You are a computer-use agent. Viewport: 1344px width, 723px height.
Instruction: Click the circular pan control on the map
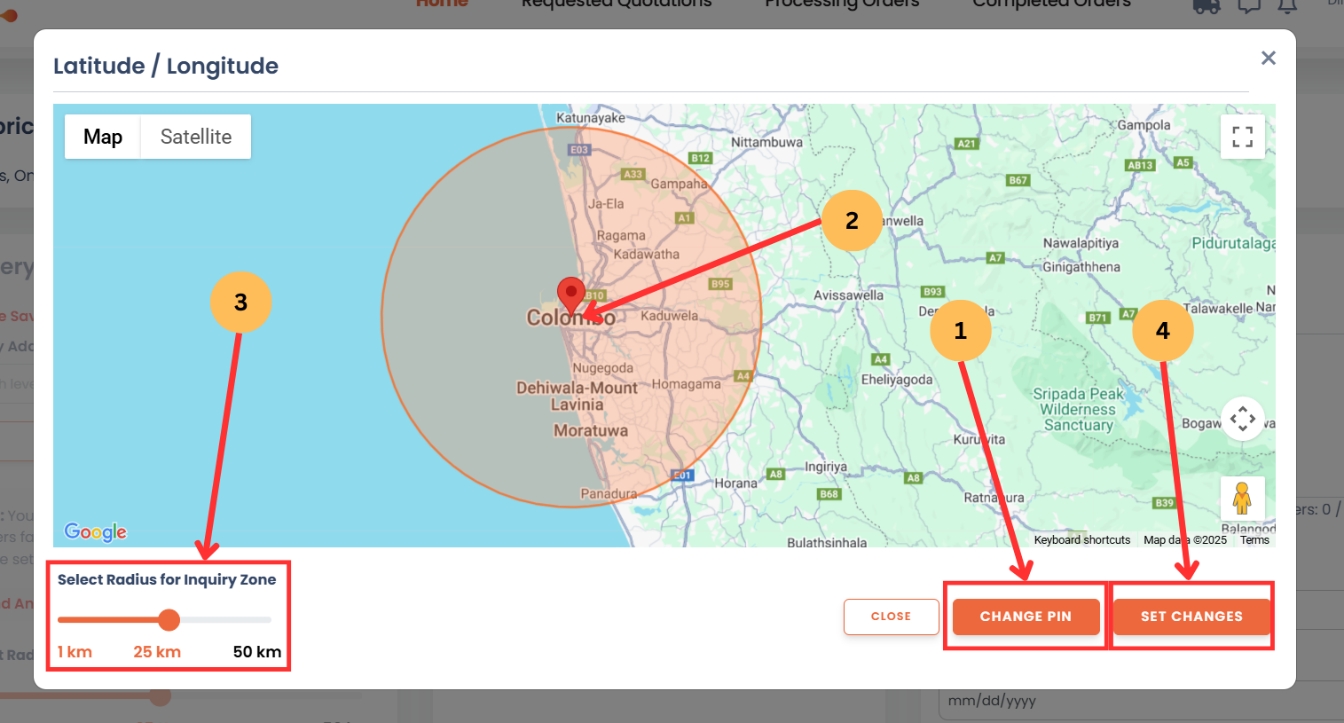(x=1242, y=419)
